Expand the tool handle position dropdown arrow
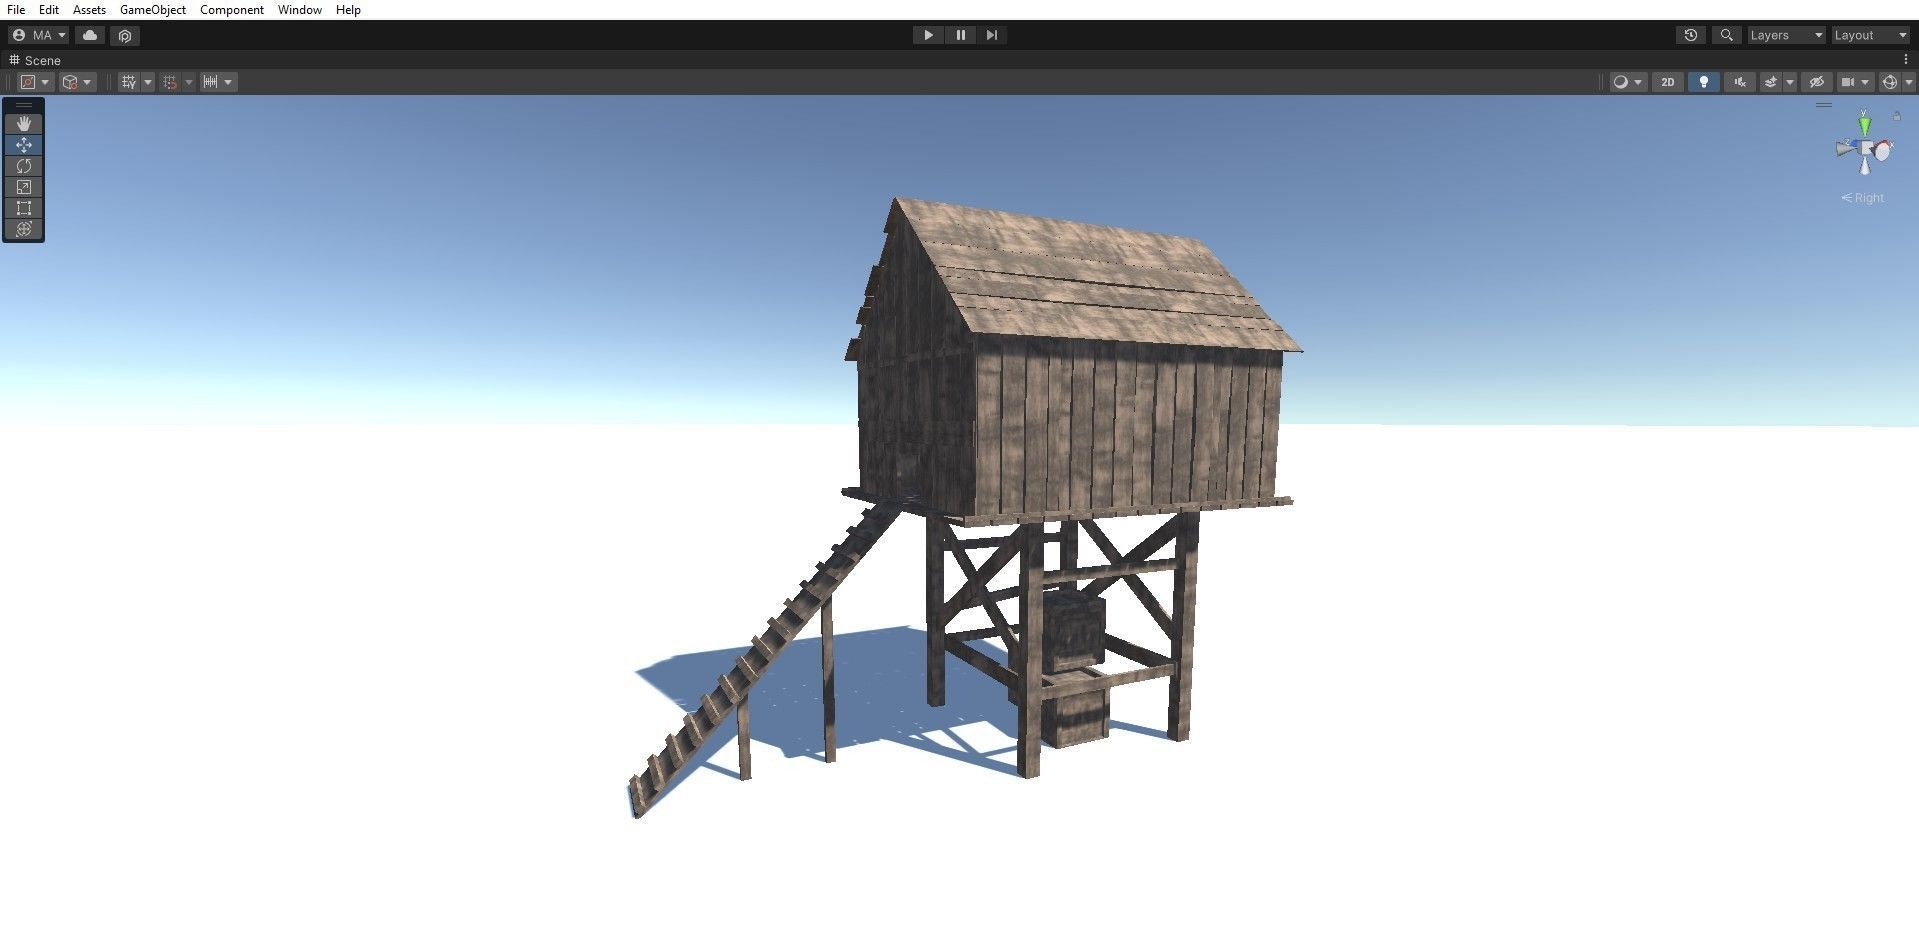 coord(45,82)
